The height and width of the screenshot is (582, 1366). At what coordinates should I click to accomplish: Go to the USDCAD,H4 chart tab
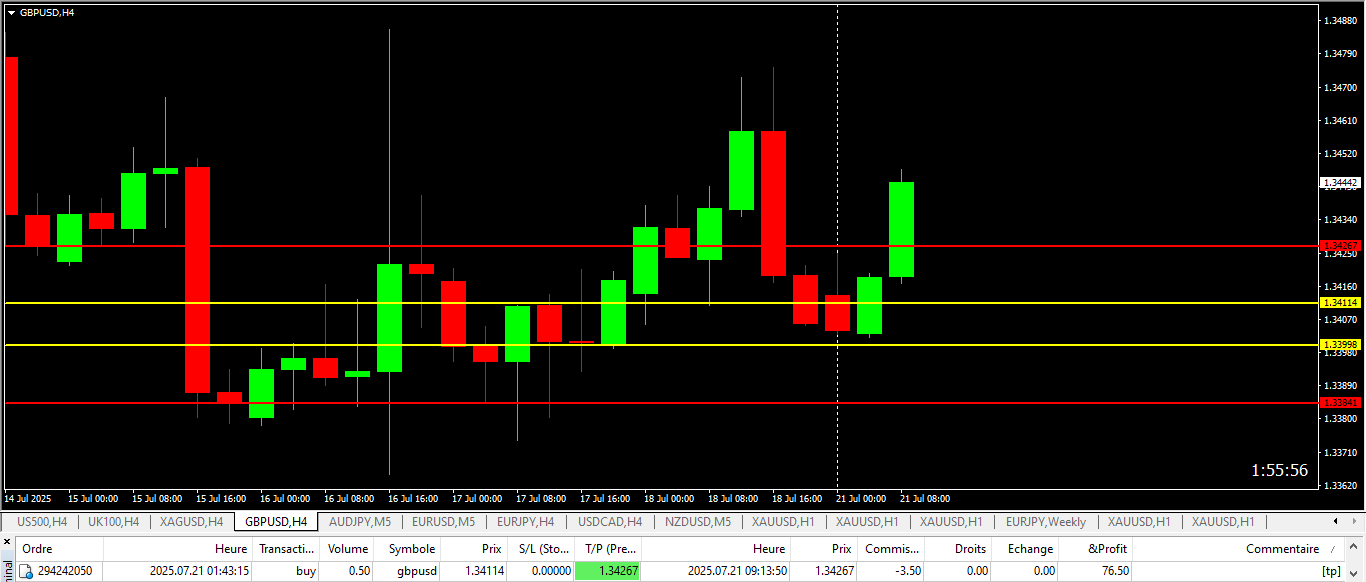tap(609, 522)
